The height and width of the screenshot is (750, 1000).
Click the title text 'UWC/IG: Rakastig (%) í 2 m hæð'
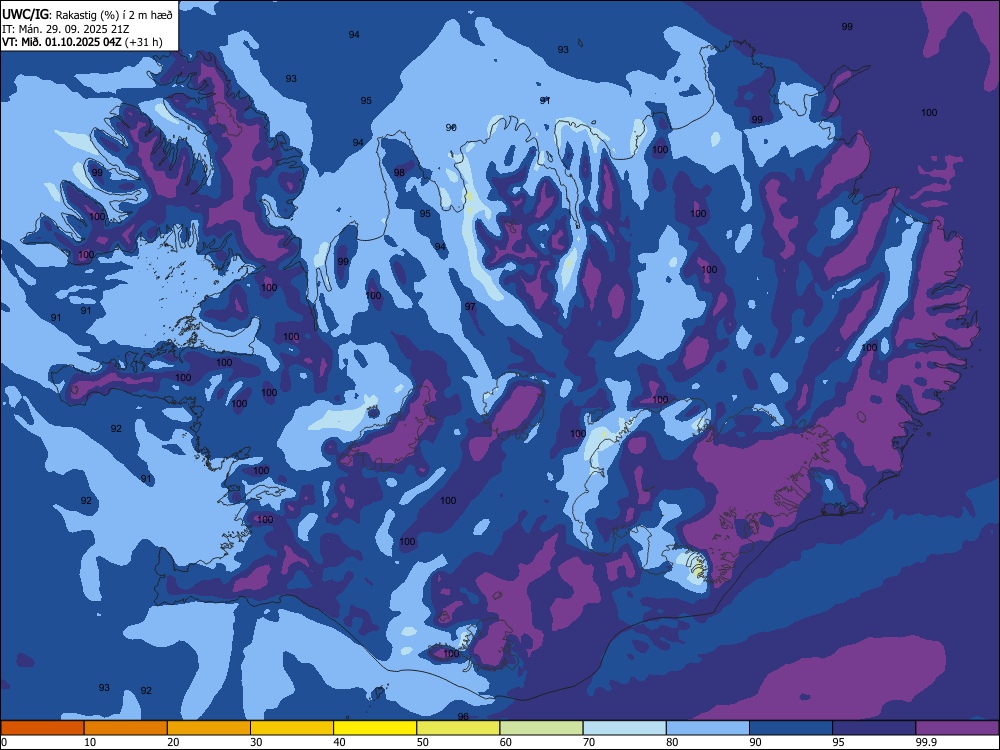point(87,15)
